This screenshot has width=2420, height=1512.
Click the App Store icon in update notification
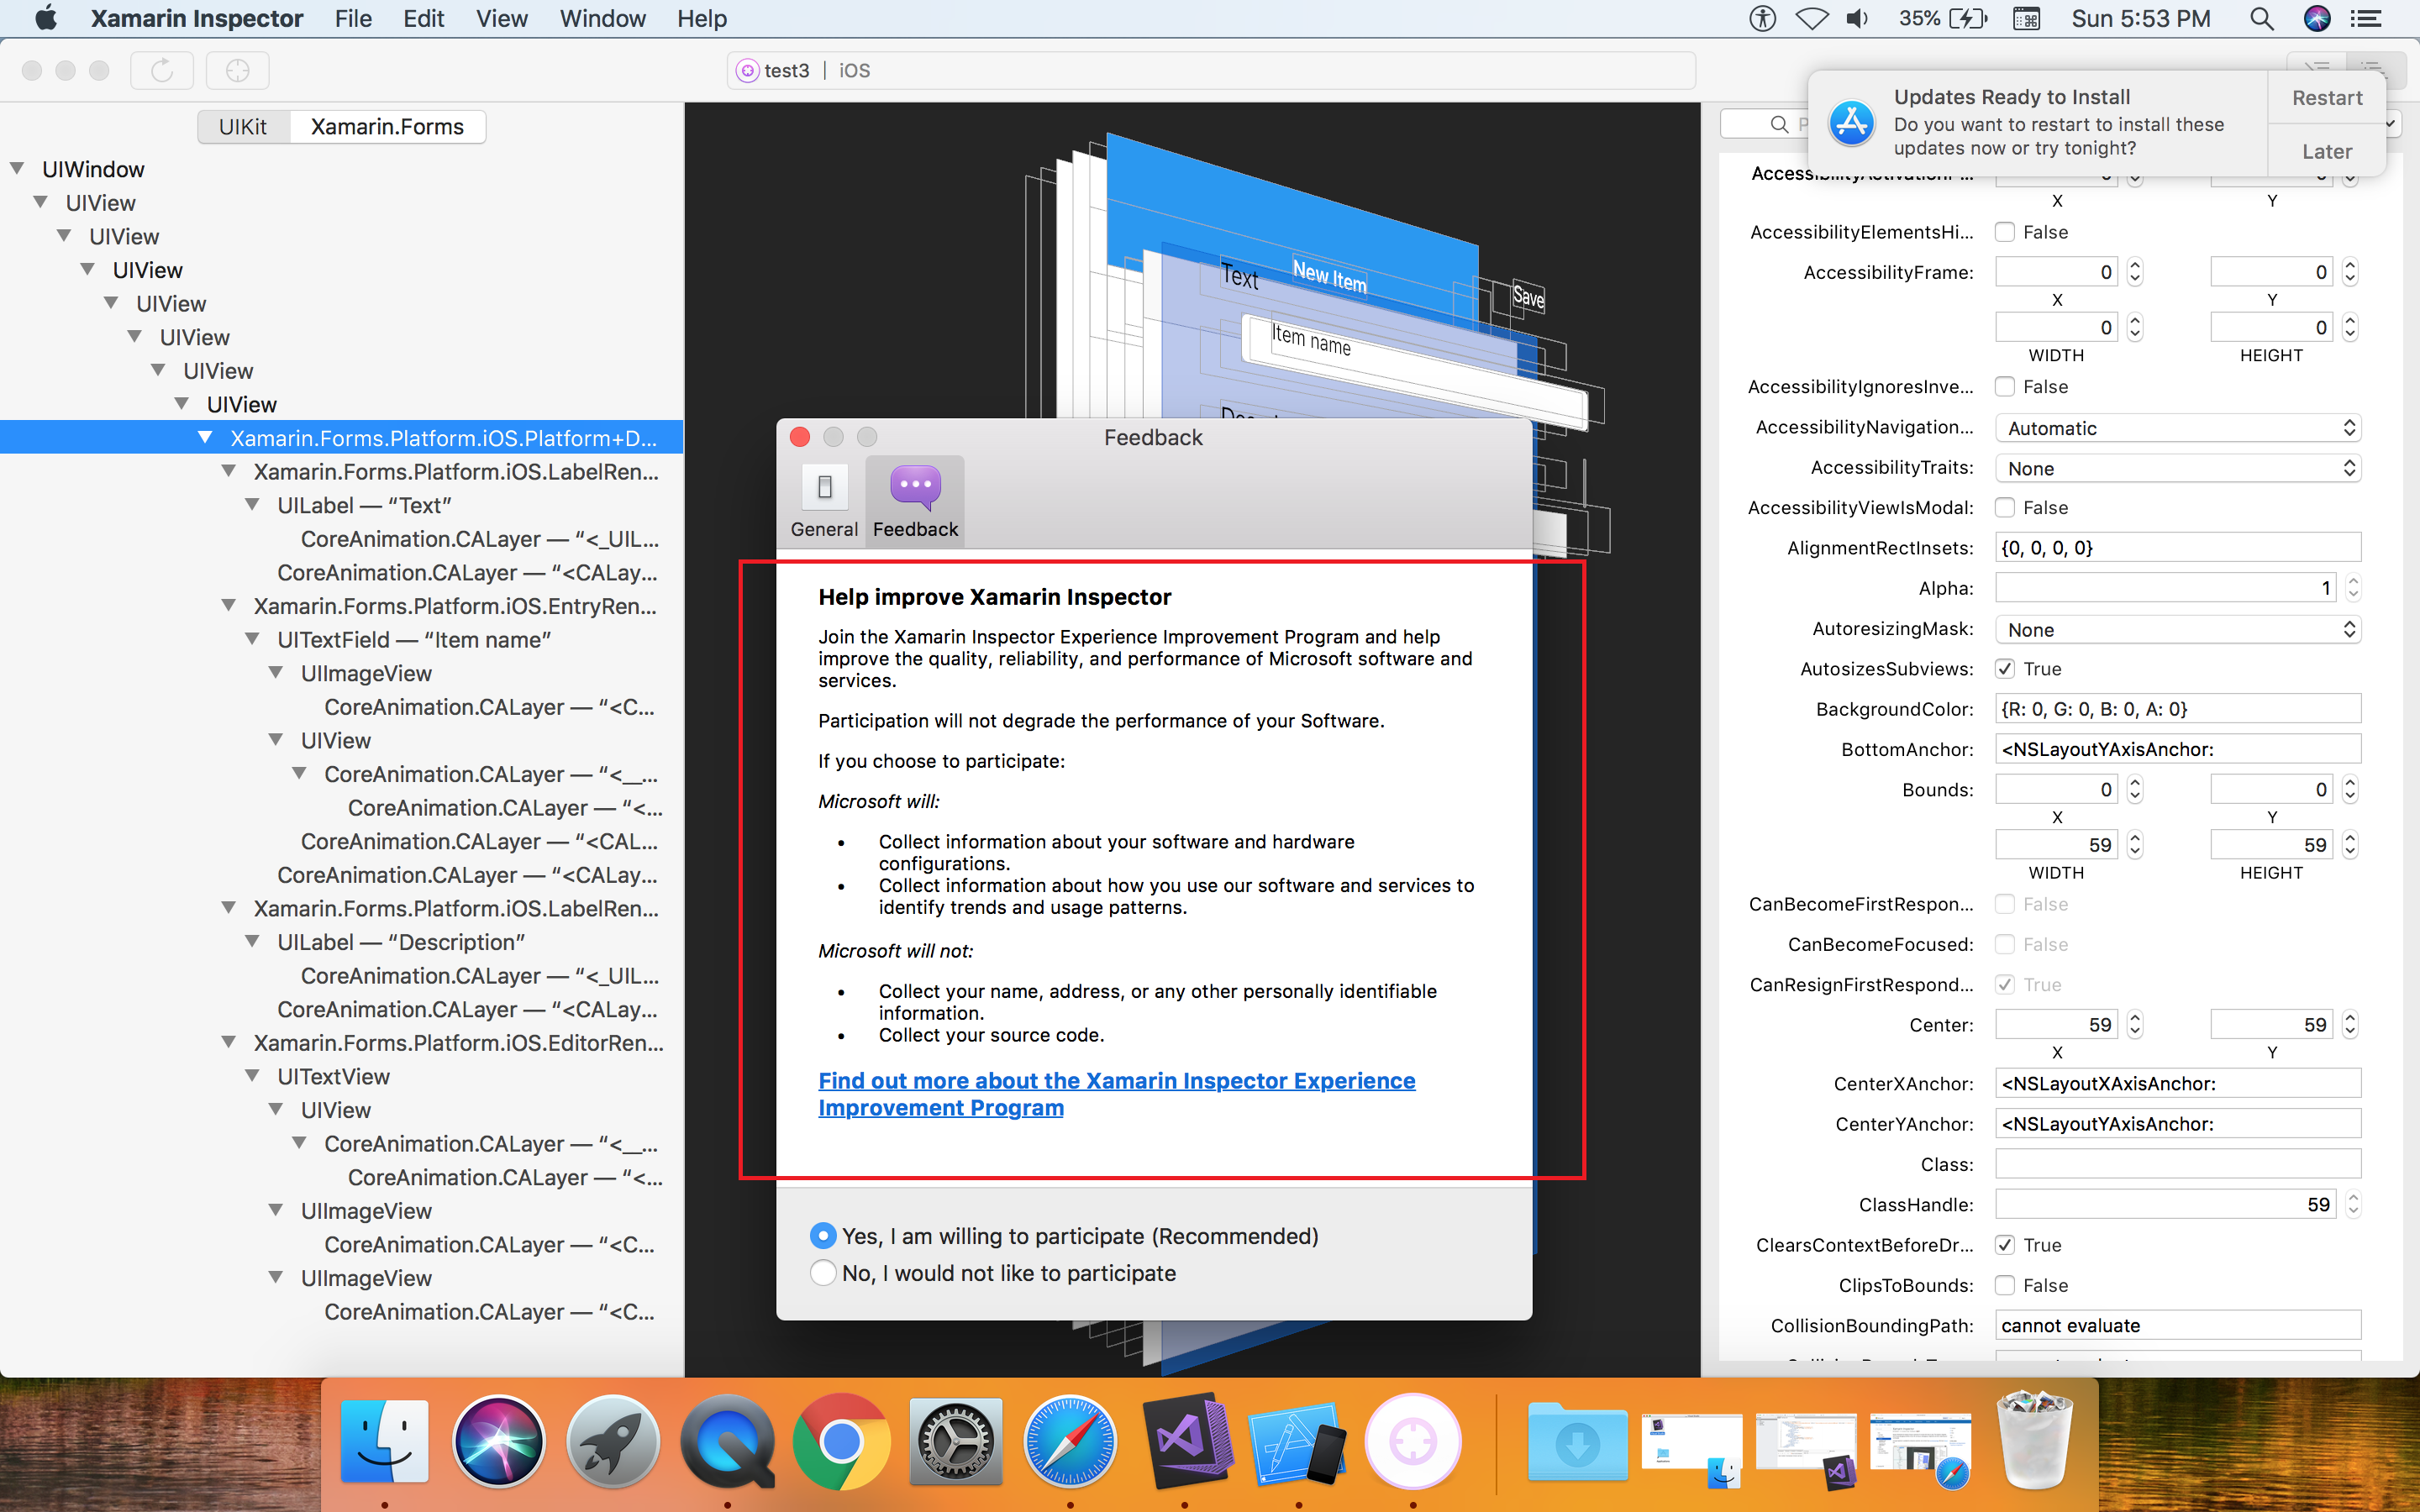[x=1851, y=123]
